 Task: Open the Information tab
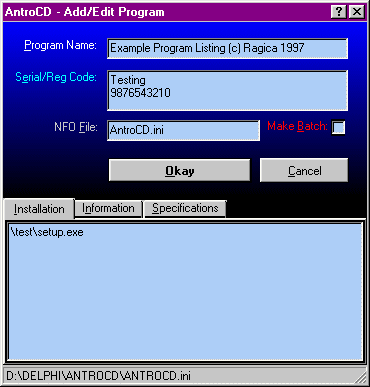(108, 208)
